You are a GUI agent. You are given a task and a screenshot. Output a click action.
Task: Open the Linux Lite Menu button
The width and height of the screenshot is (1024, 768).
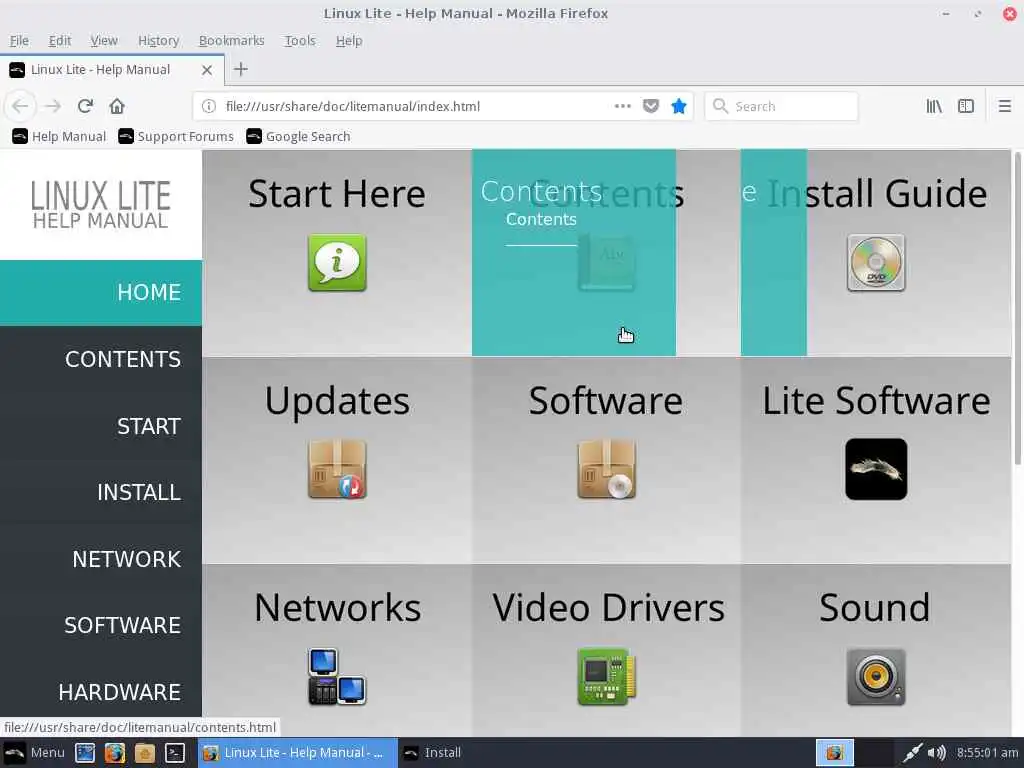pyautogui.click(x=34, y=753)
